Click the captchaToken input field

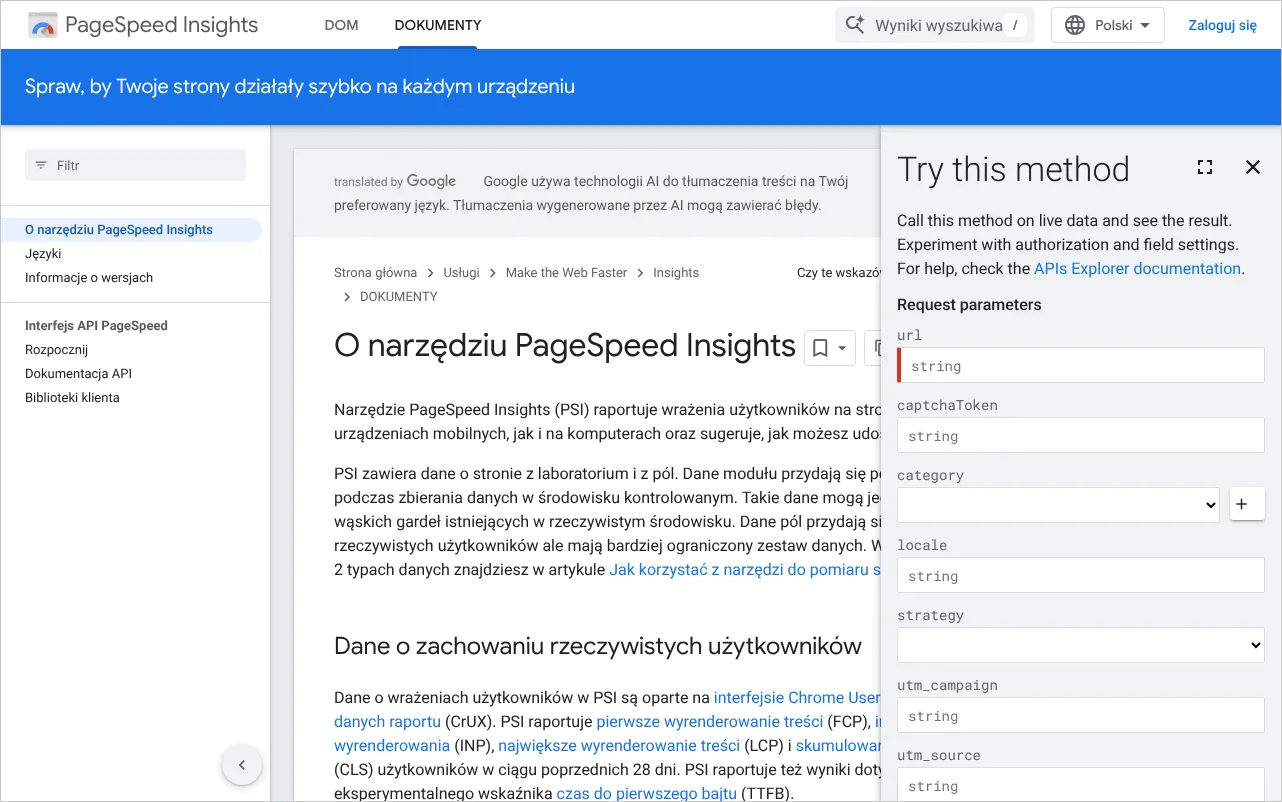[x=1081, y=435]
